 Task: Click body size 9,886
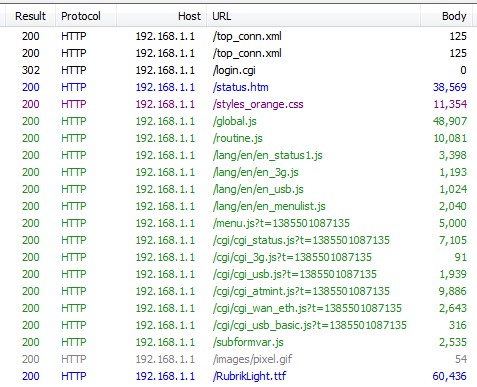coord(452,291)
